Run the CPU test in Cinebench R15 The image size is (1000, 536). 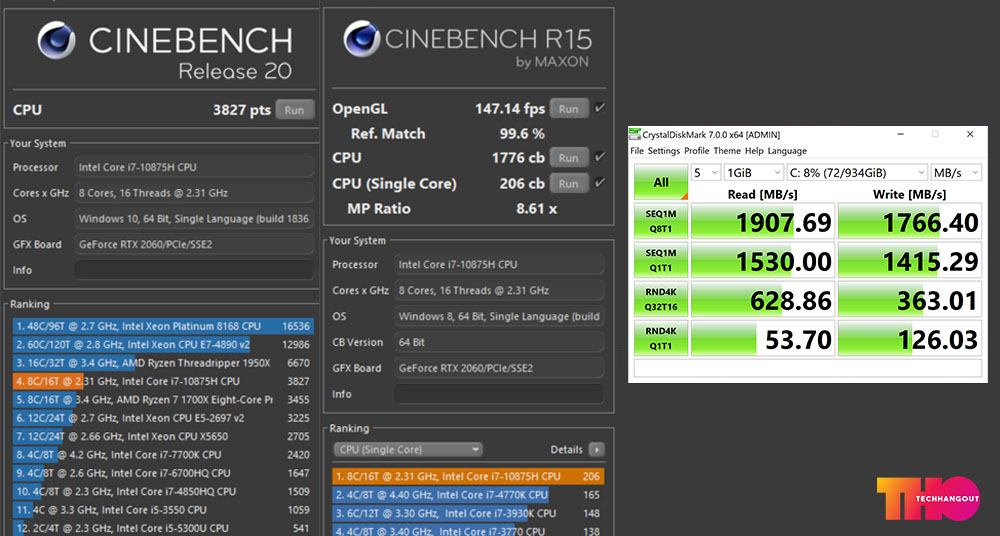click(x=568, y=158)
